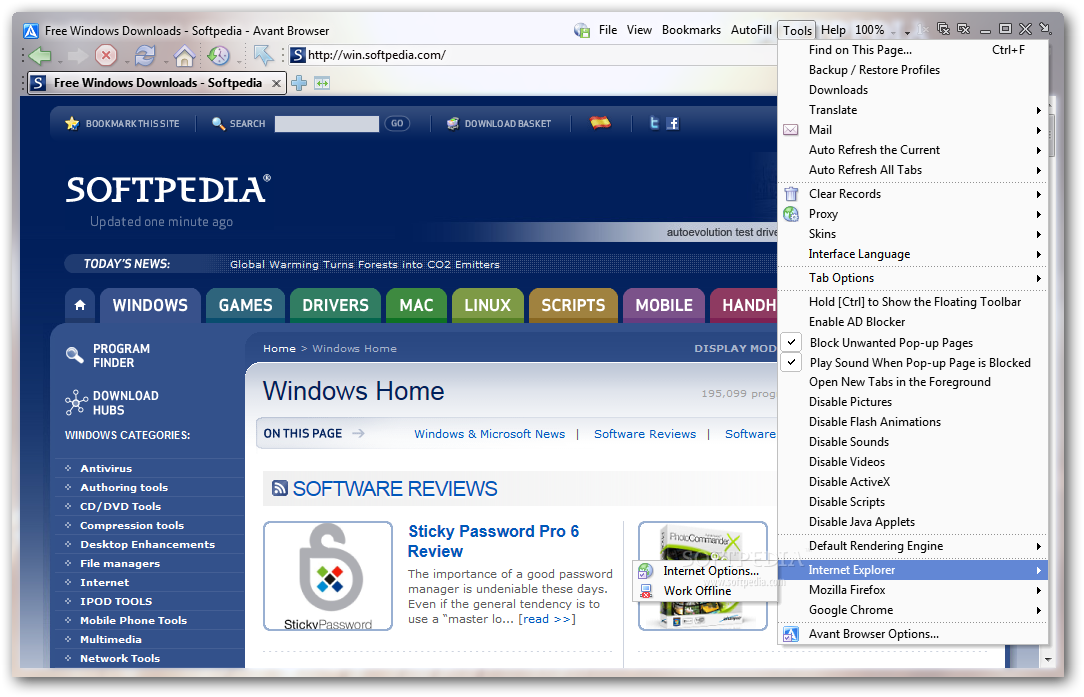Close the Free Windows Downloads tab
Image resolution: width=1084 pixels, height=697 pixels.
click(277, 83)
